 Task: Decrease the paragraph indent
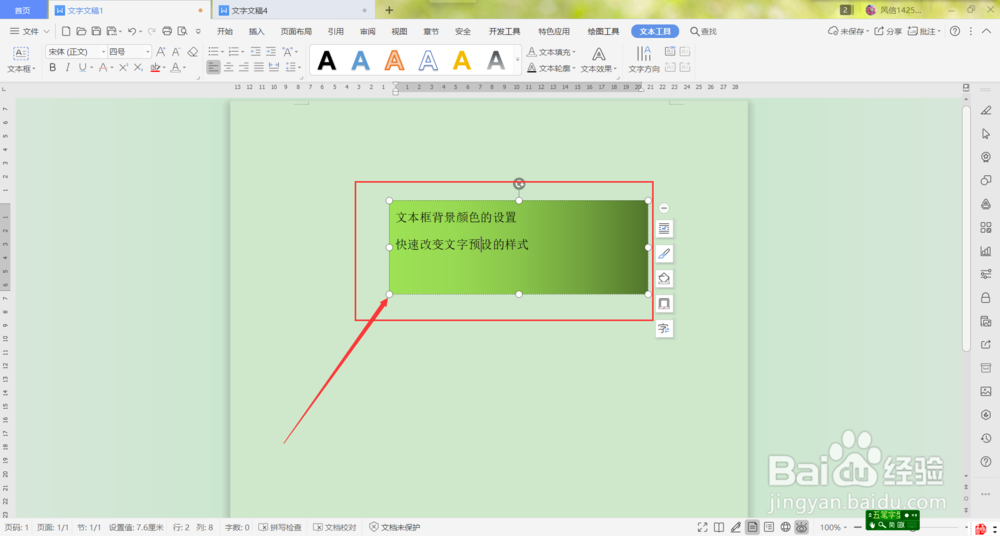[x=256, y=52]
